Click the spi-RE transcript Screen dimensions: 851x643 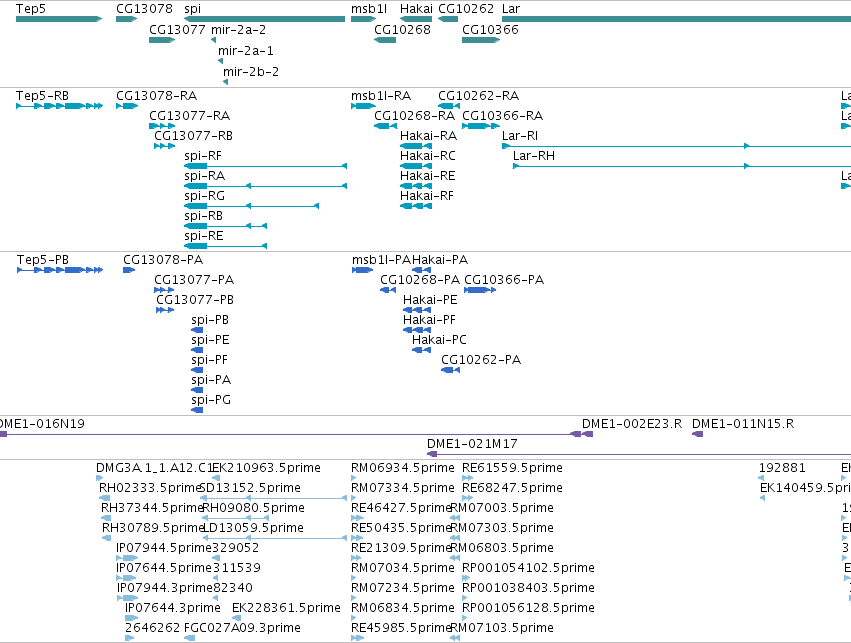tap(225, 246)
